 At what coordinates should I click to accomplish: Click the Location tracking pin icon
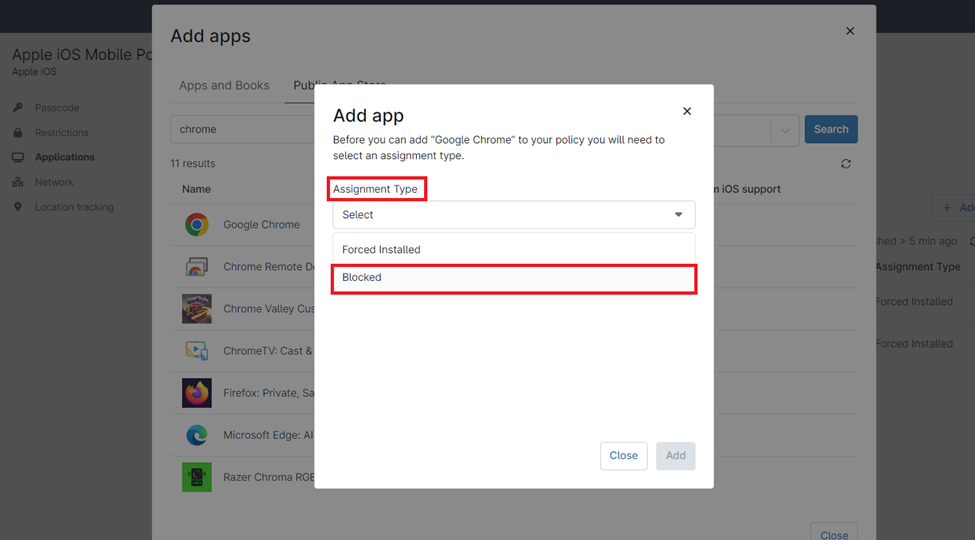click(x=18, y=207)
